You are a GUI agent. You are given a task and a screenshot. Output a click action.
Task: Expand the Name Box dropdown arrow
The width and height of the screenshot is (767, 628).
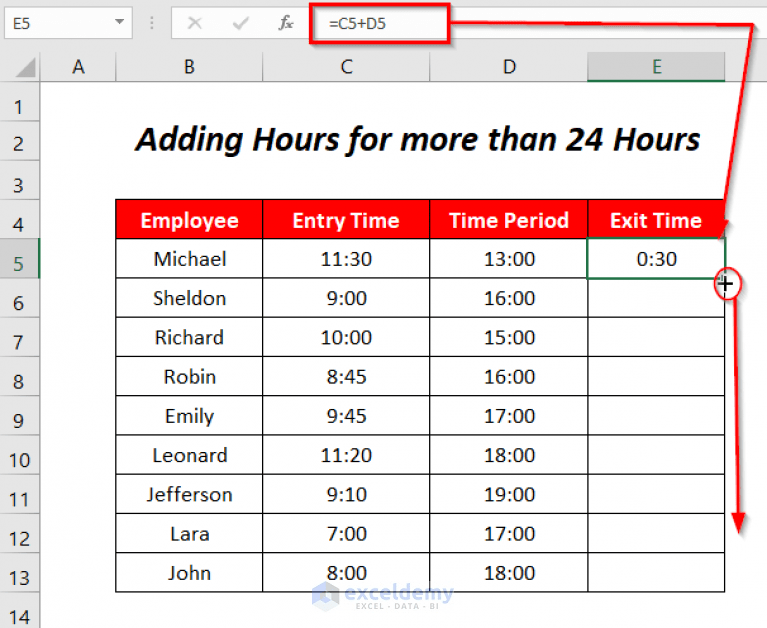pos(119,22)
